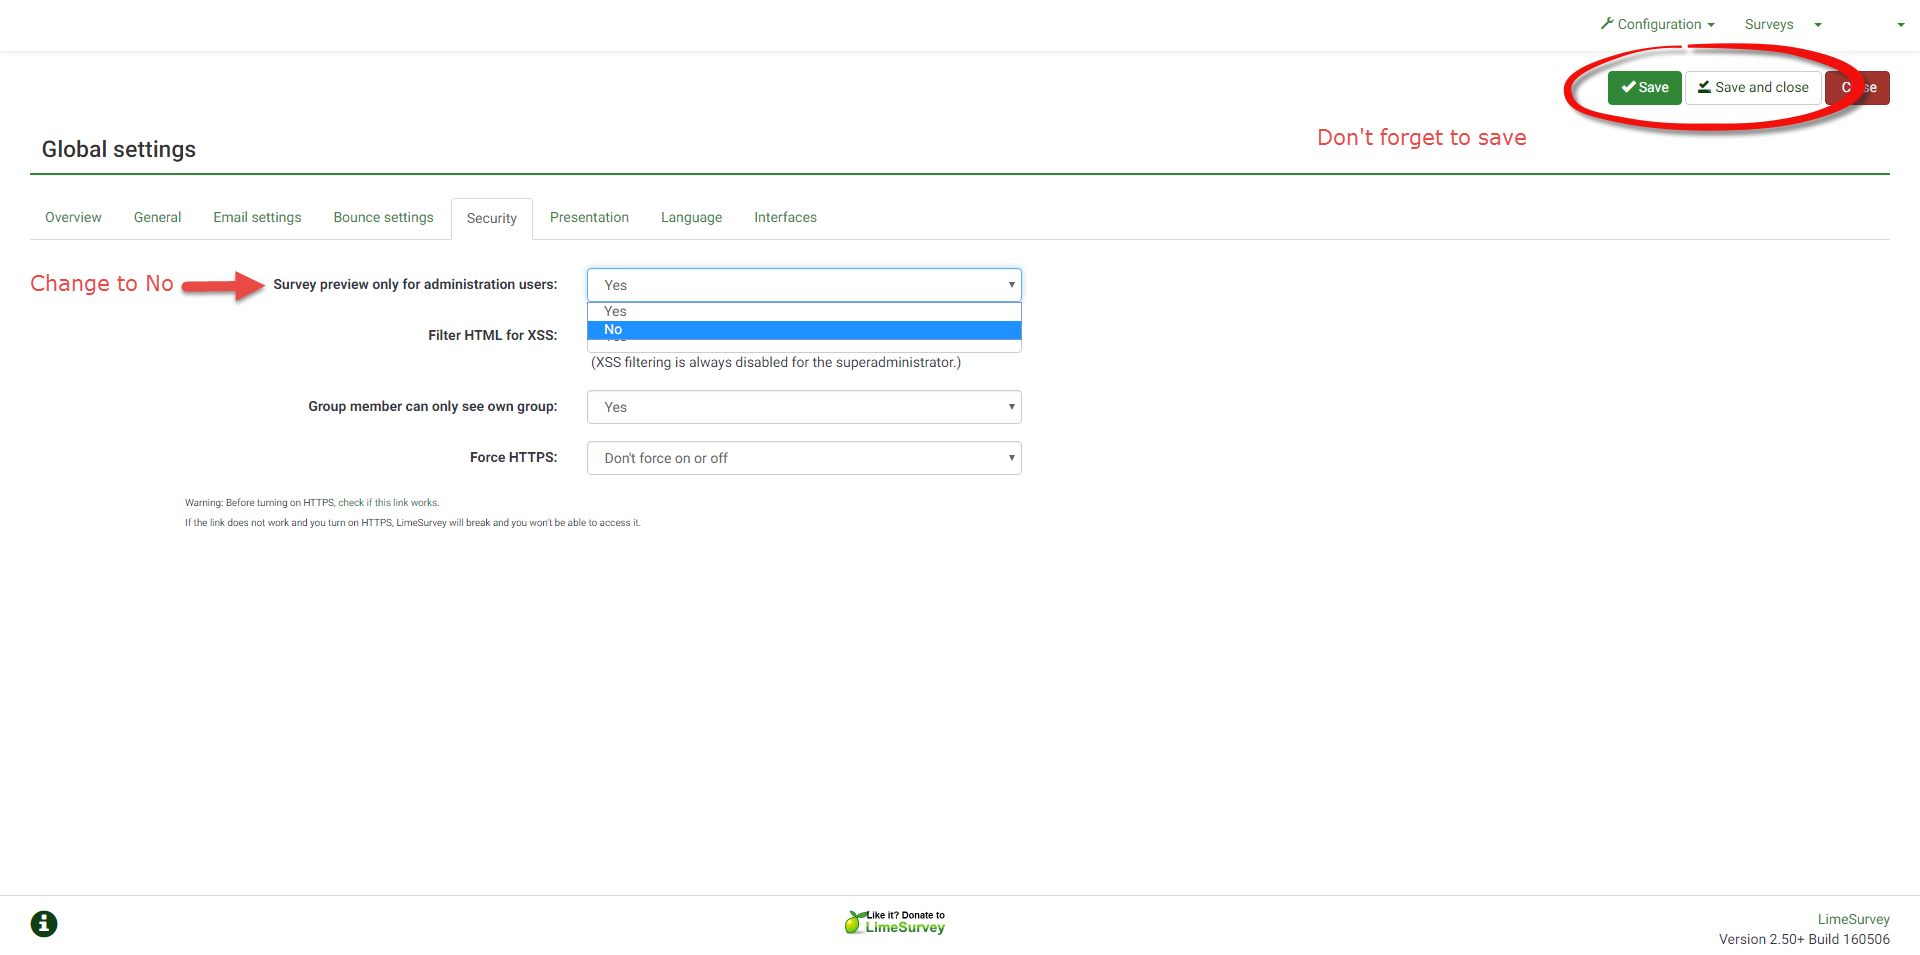Click the red Close button

(x=1858, y=88)
